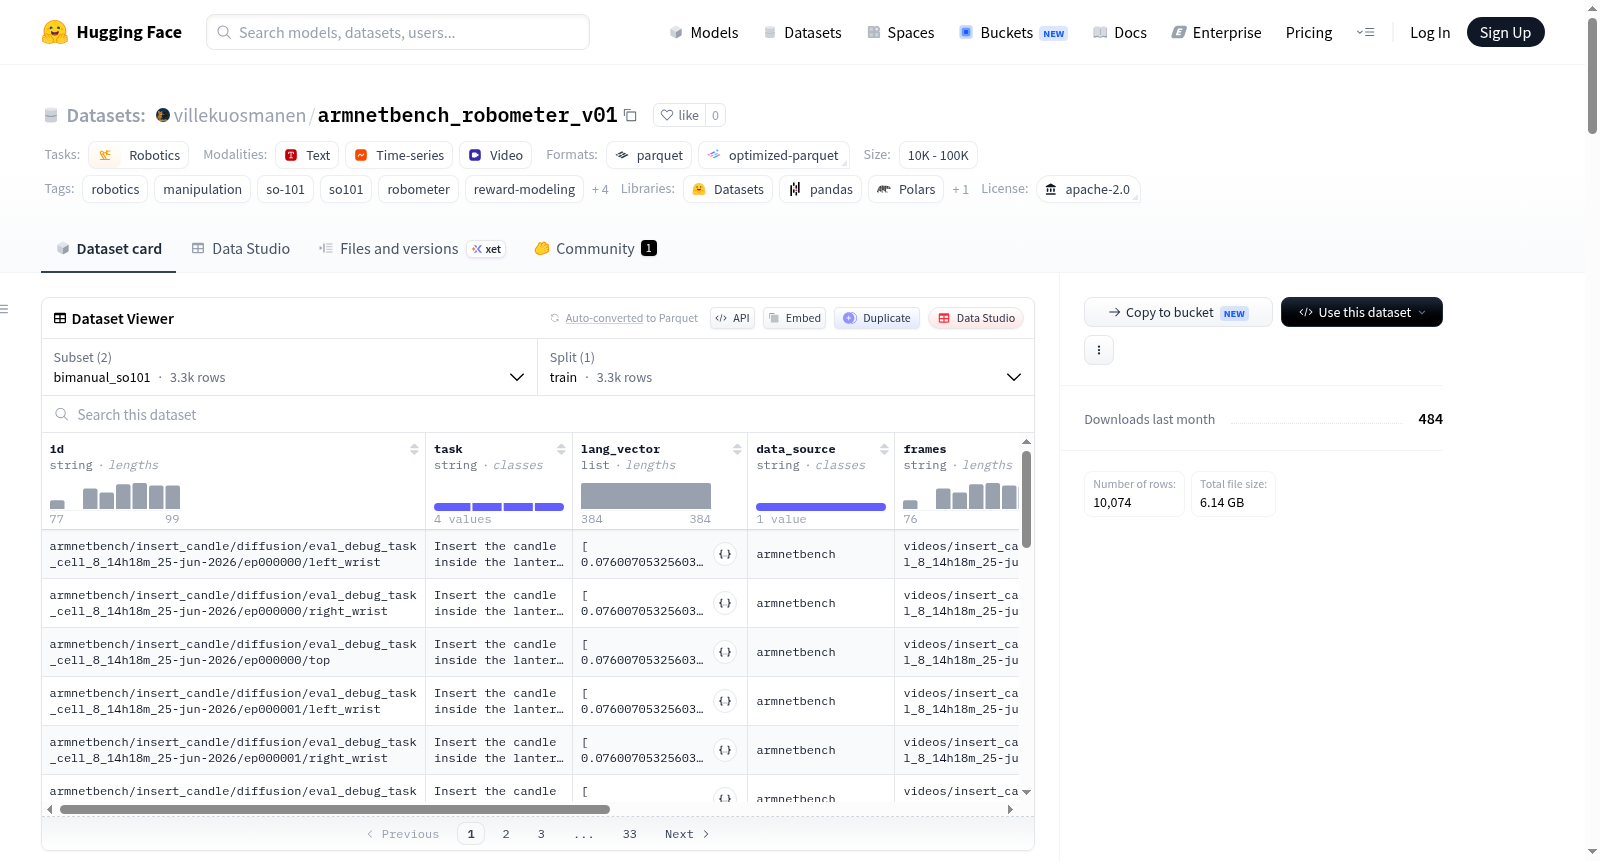Click the API button in Dataset Viewer
This screenshot has height=861, width=1600.
click(x=732, y=318)
